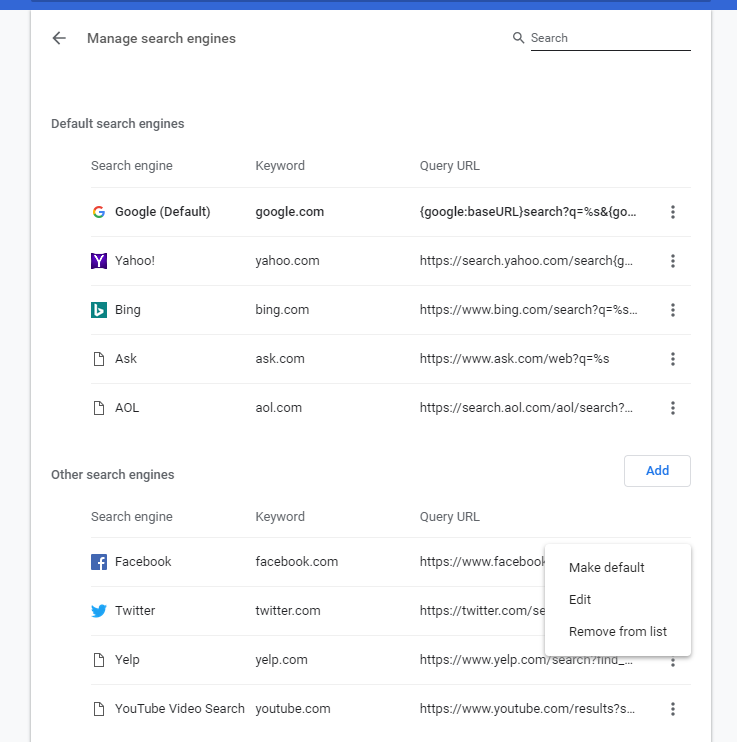The height and width of the screenshot is (742, 737).
Task: Click the Yahoo! purple logo icon
Action: coord(98,261)
